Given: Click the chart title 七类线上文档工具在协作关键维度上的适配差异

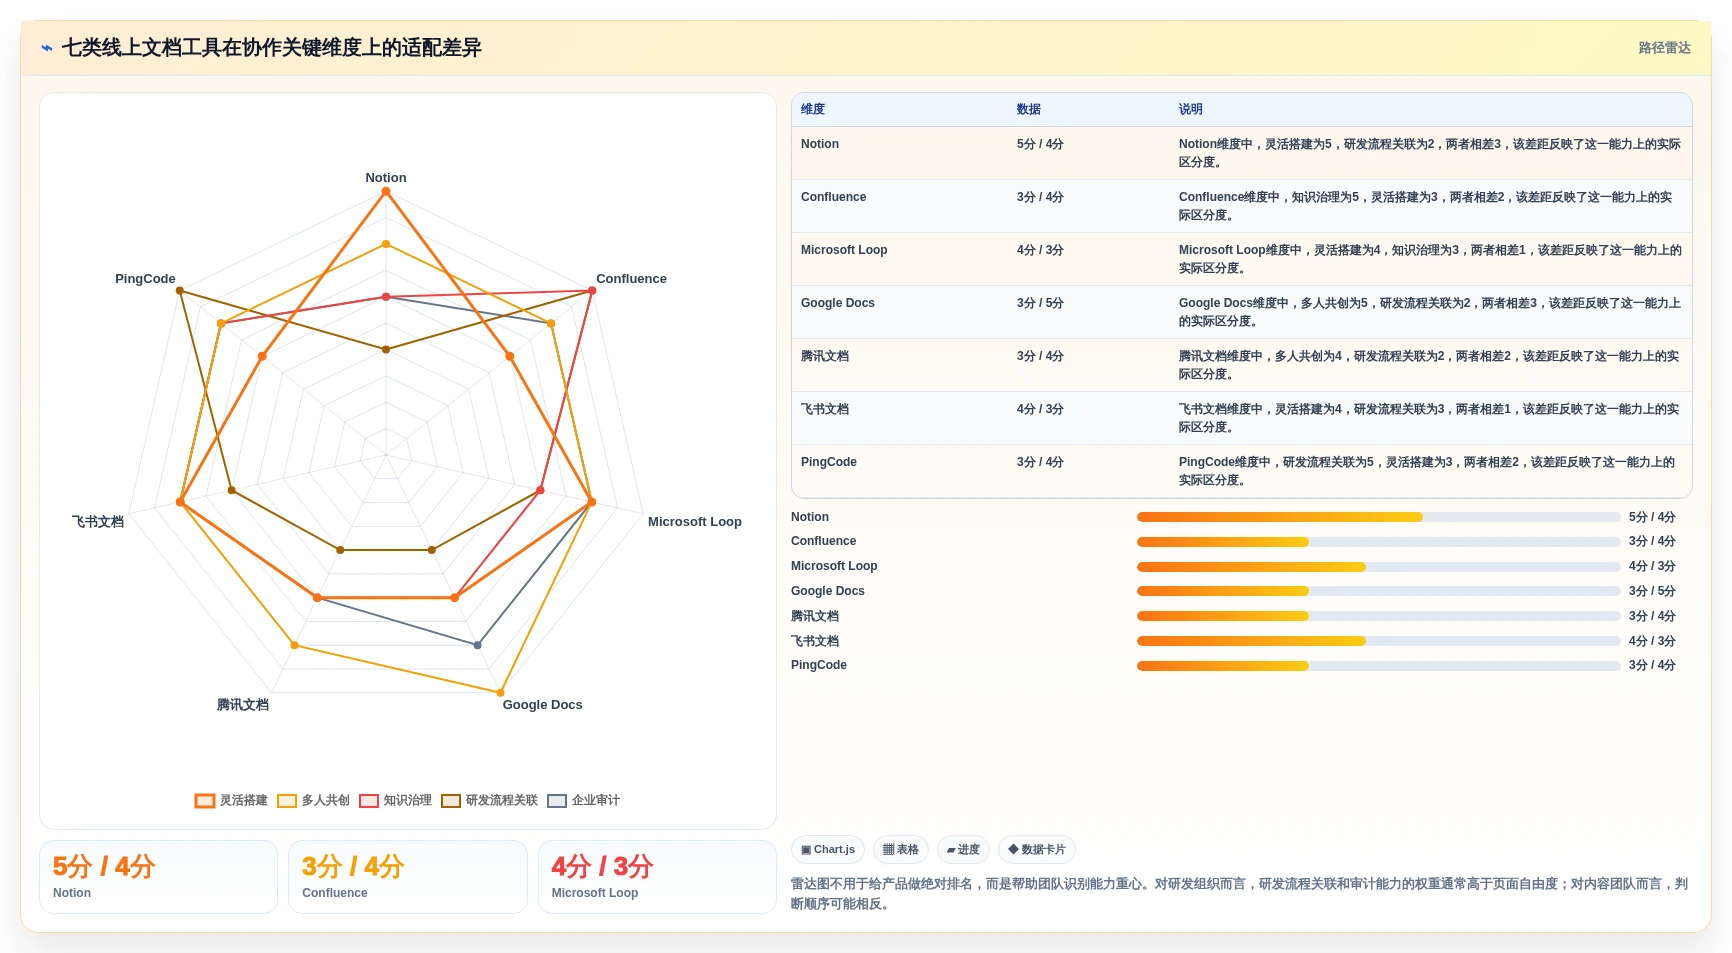Looking at the screenshot, I should coord(272,48).
